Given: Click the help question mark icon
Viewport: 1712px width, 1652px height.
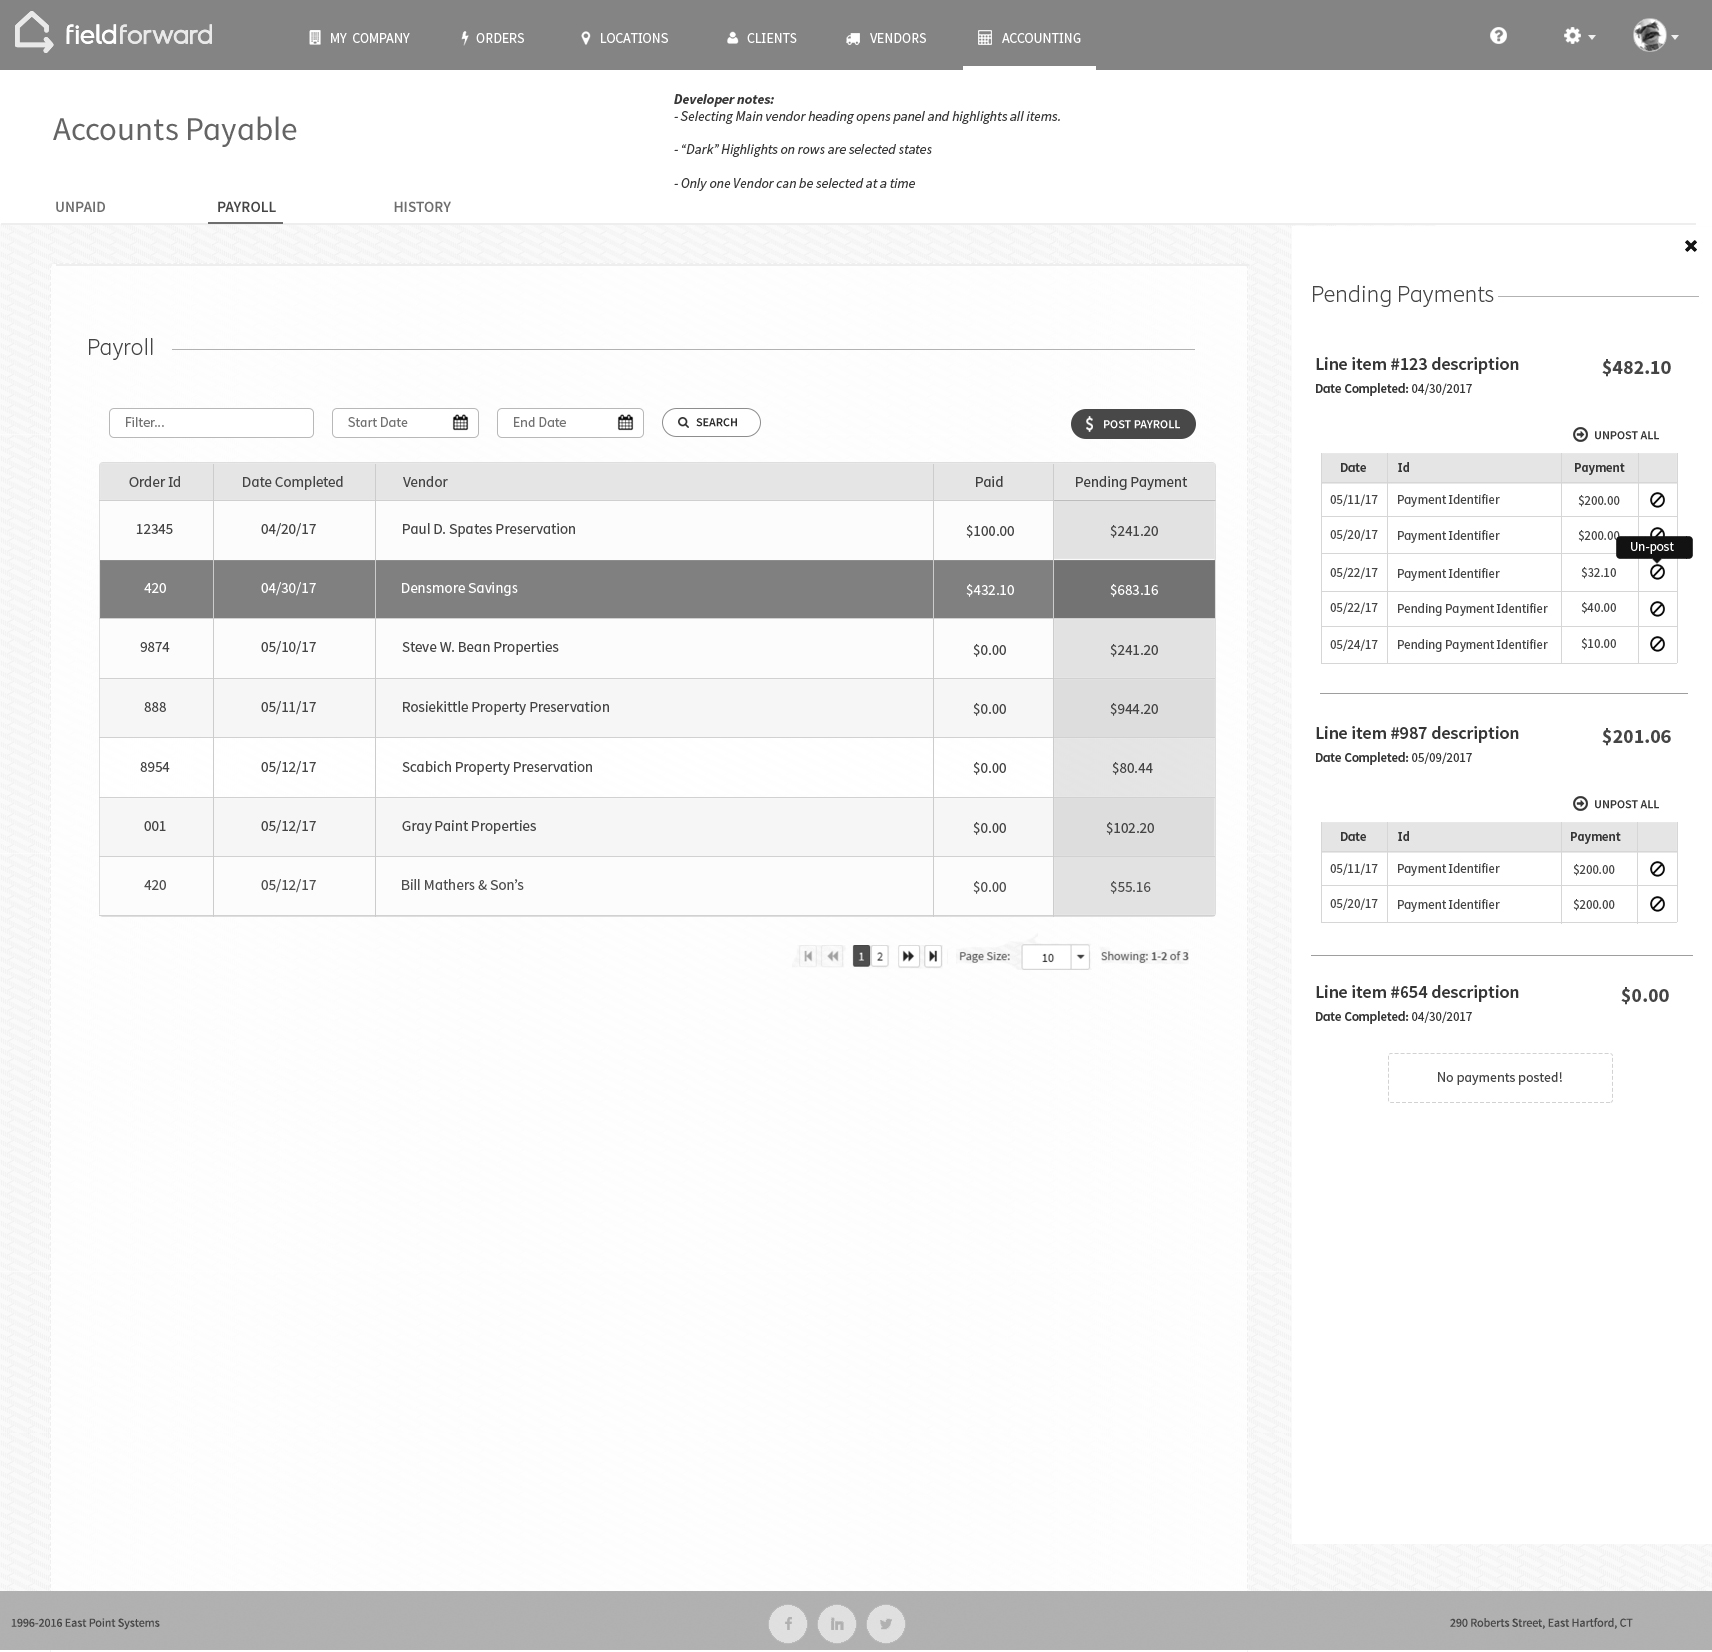Looking at the screenshot, I should pos(1497,36).
